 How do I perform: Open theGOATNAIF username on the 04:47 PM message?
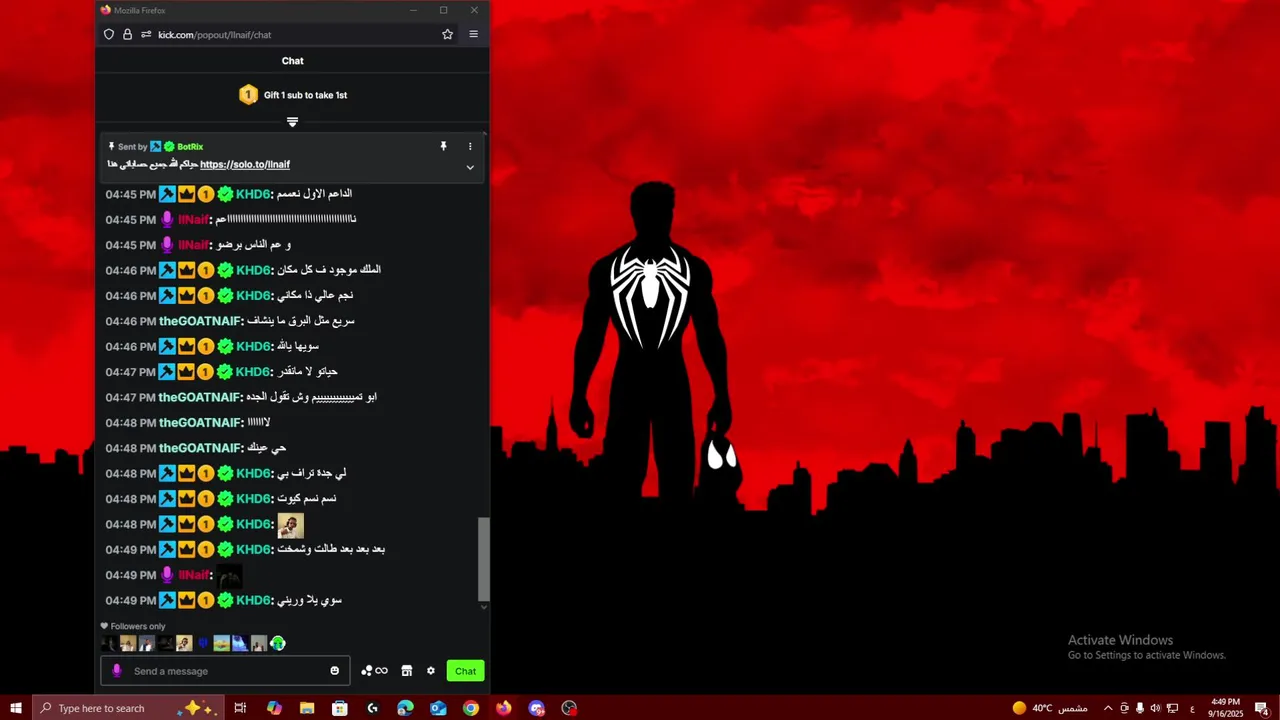(201, 397)
